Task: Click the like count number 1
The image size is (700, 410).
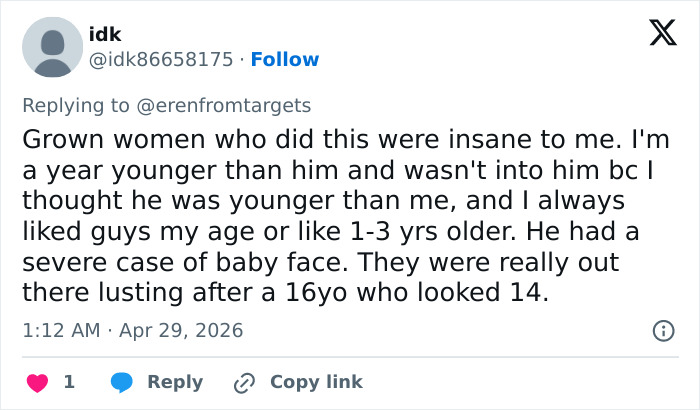Action: [x=69, y=382]
